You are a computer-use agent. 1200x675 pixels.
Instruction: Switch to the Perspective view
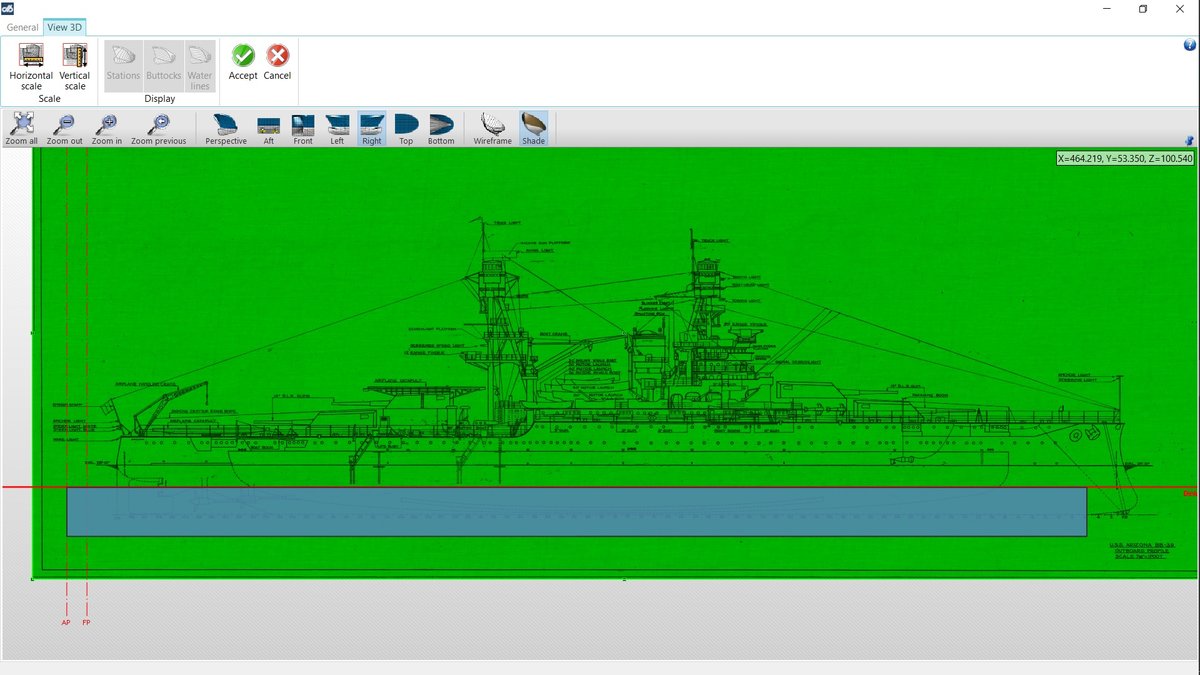click(226, 129)
